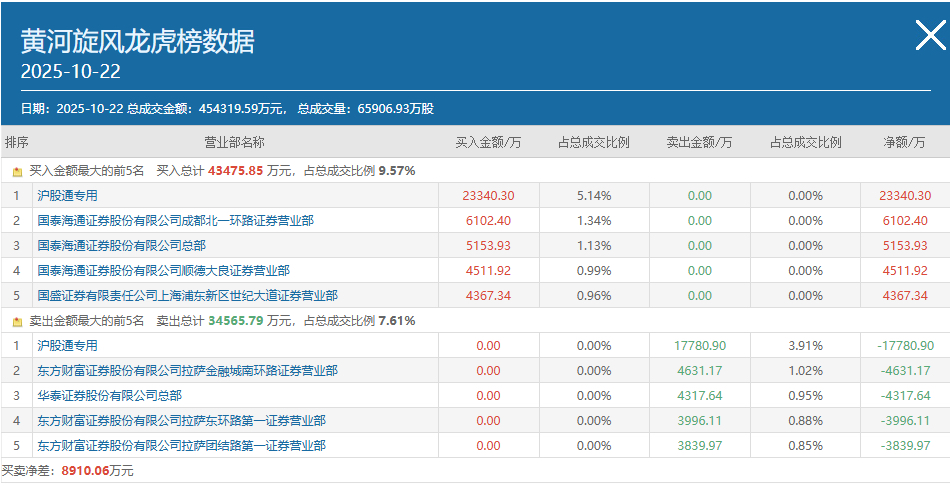Click buy amount 6102.40 in 买入金额 column
This screenshot has width=950, height=487.
[488, 221]
